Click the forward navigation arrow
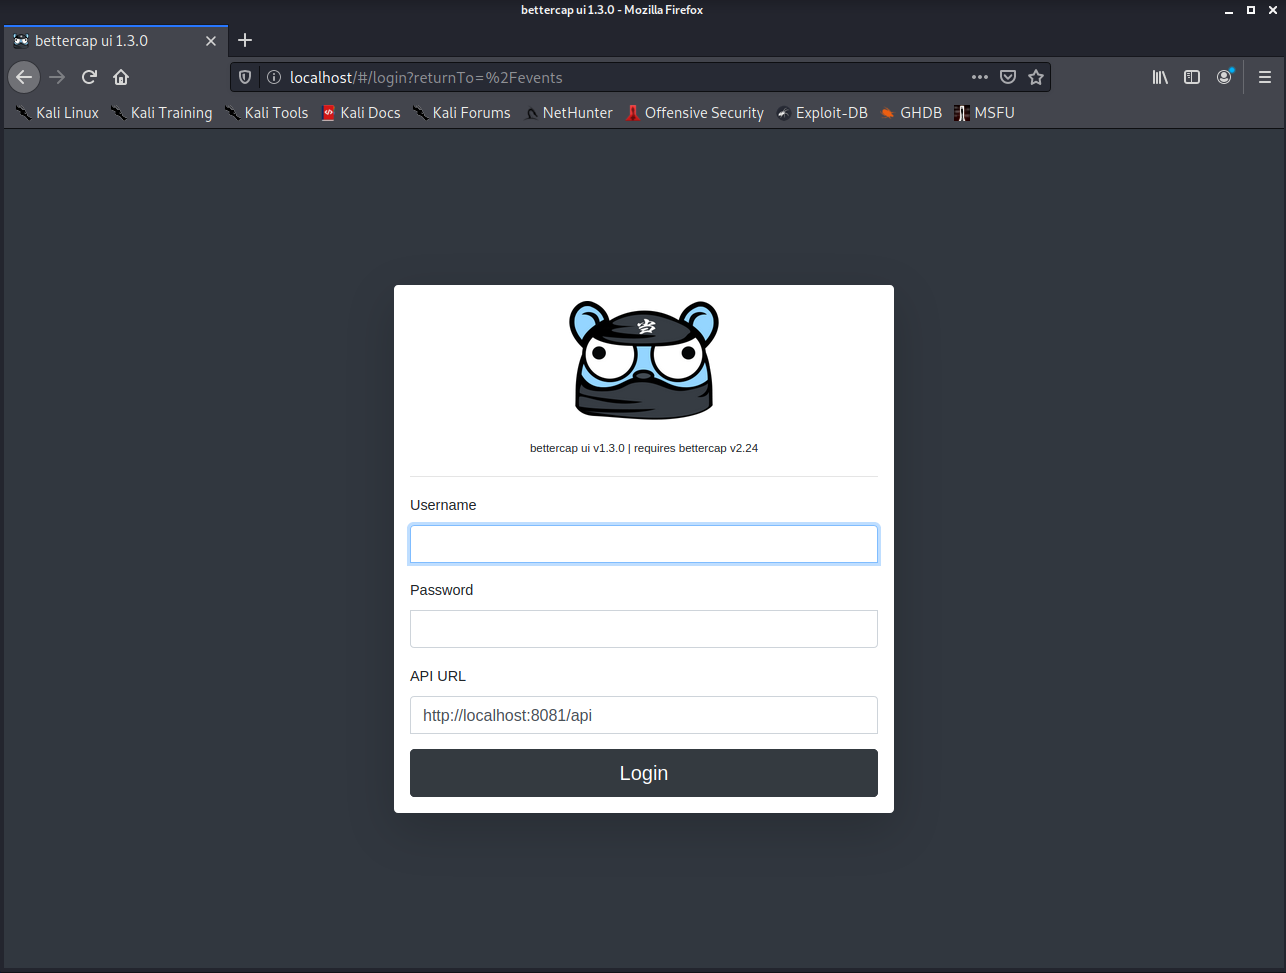The image size is (1286, 973). pyautogui.click(x=57, y=77)
